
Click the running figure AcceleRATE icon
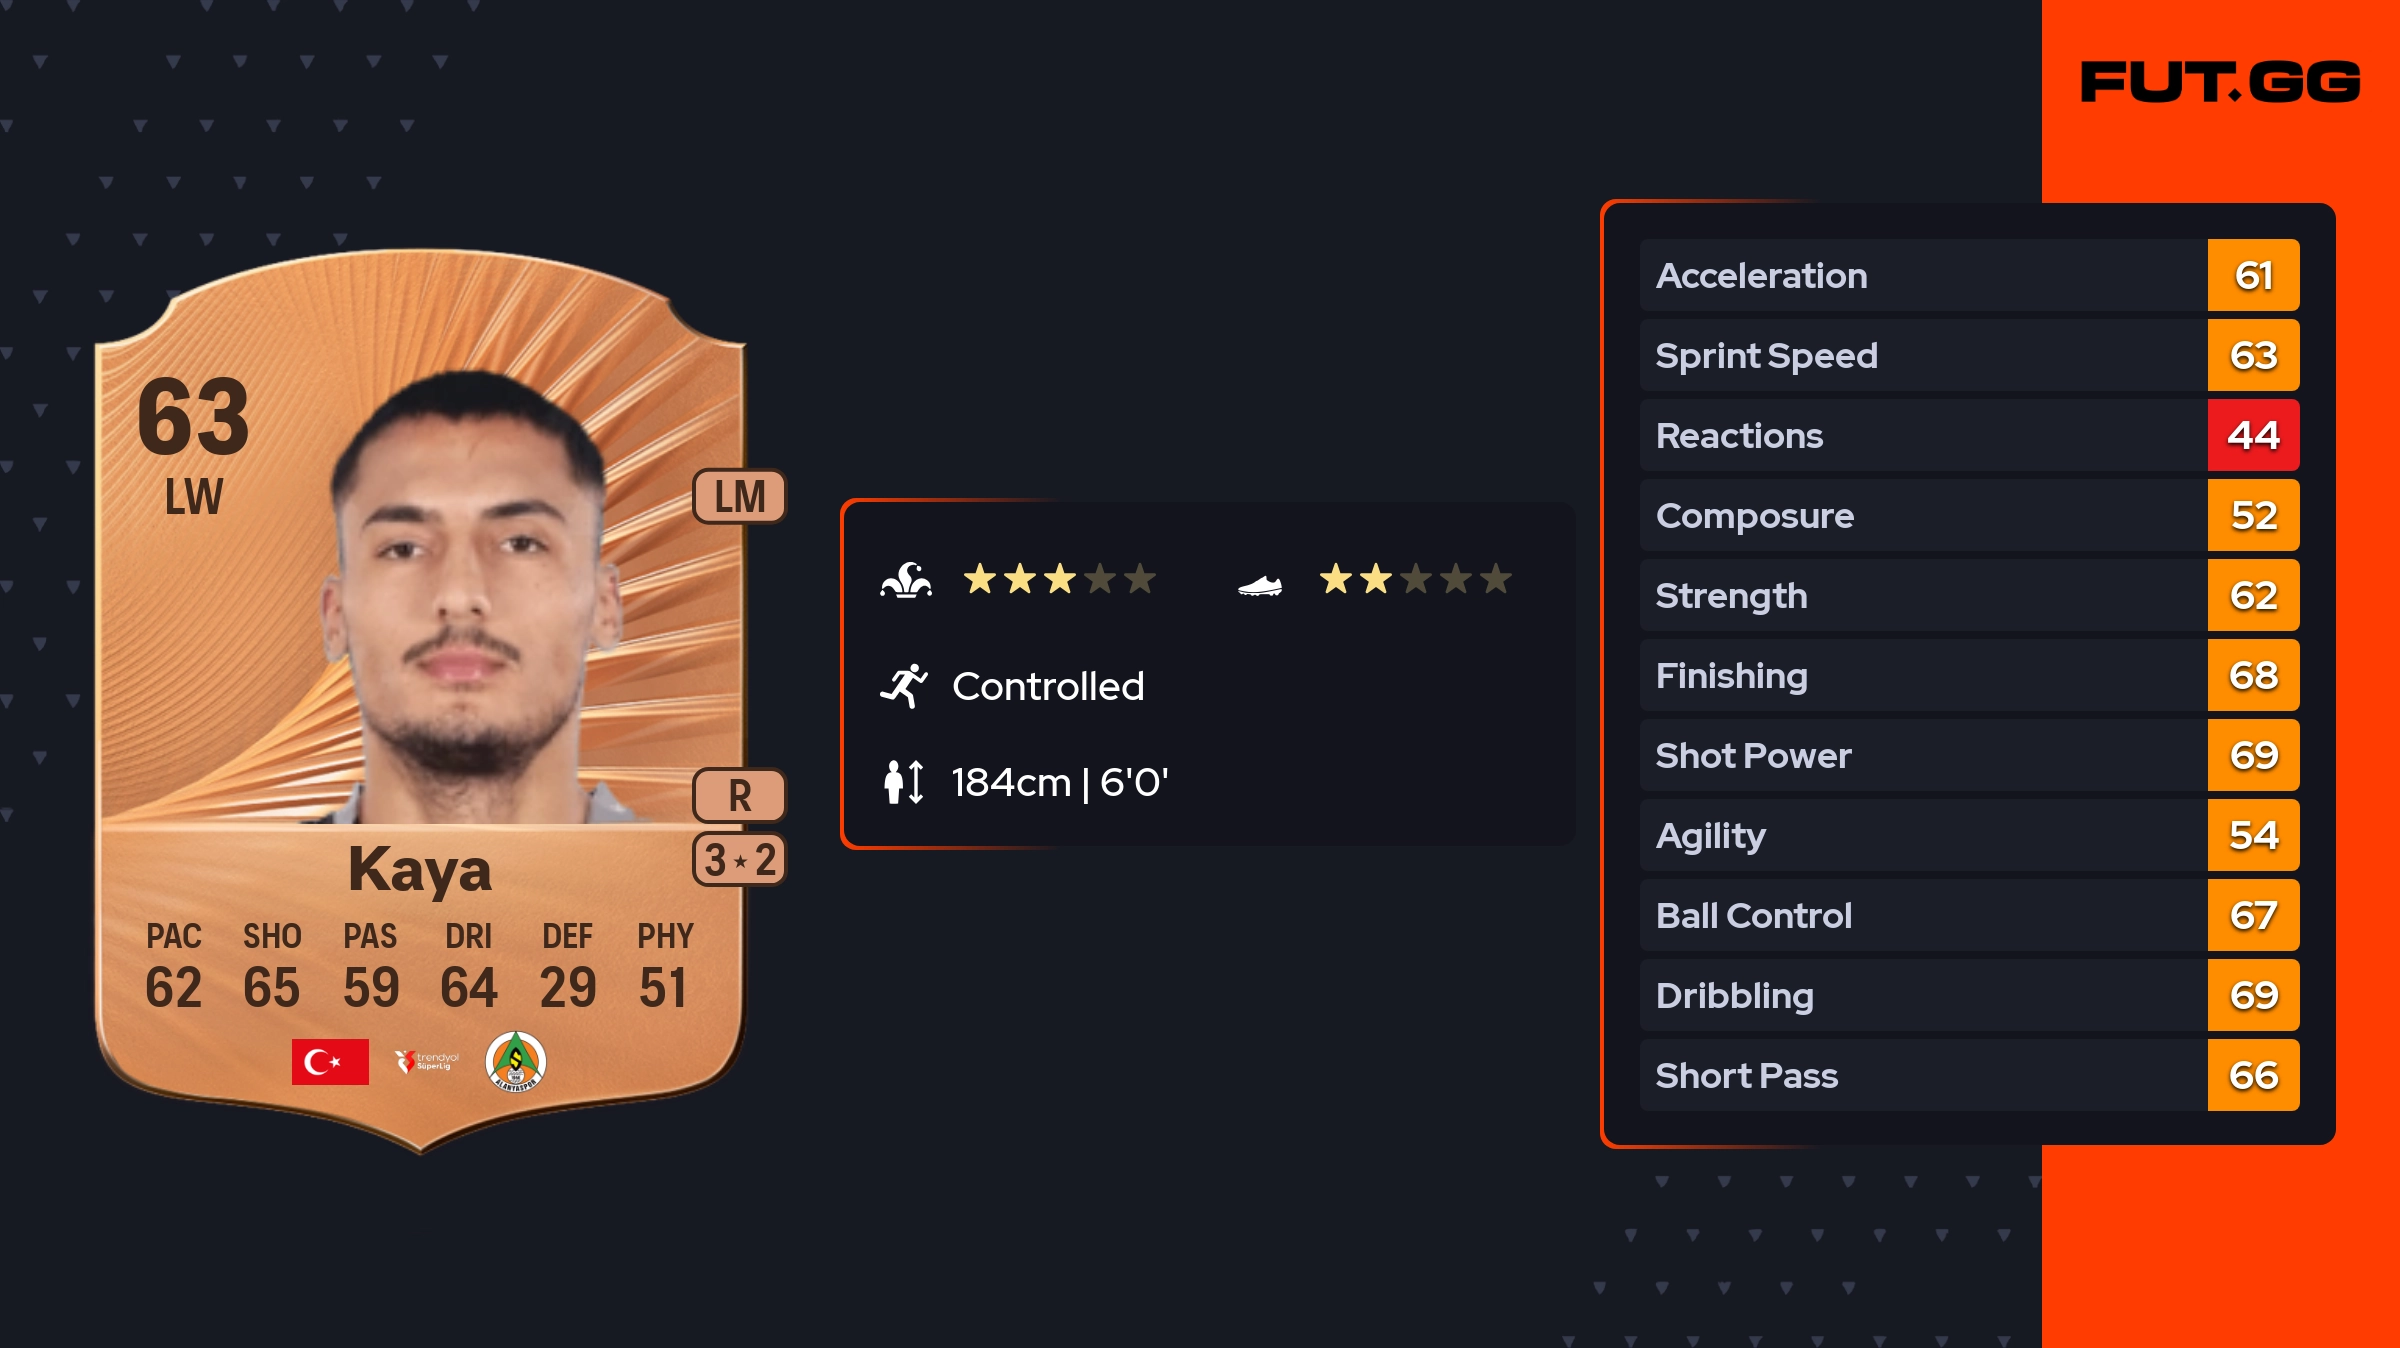tap(904, 686)
